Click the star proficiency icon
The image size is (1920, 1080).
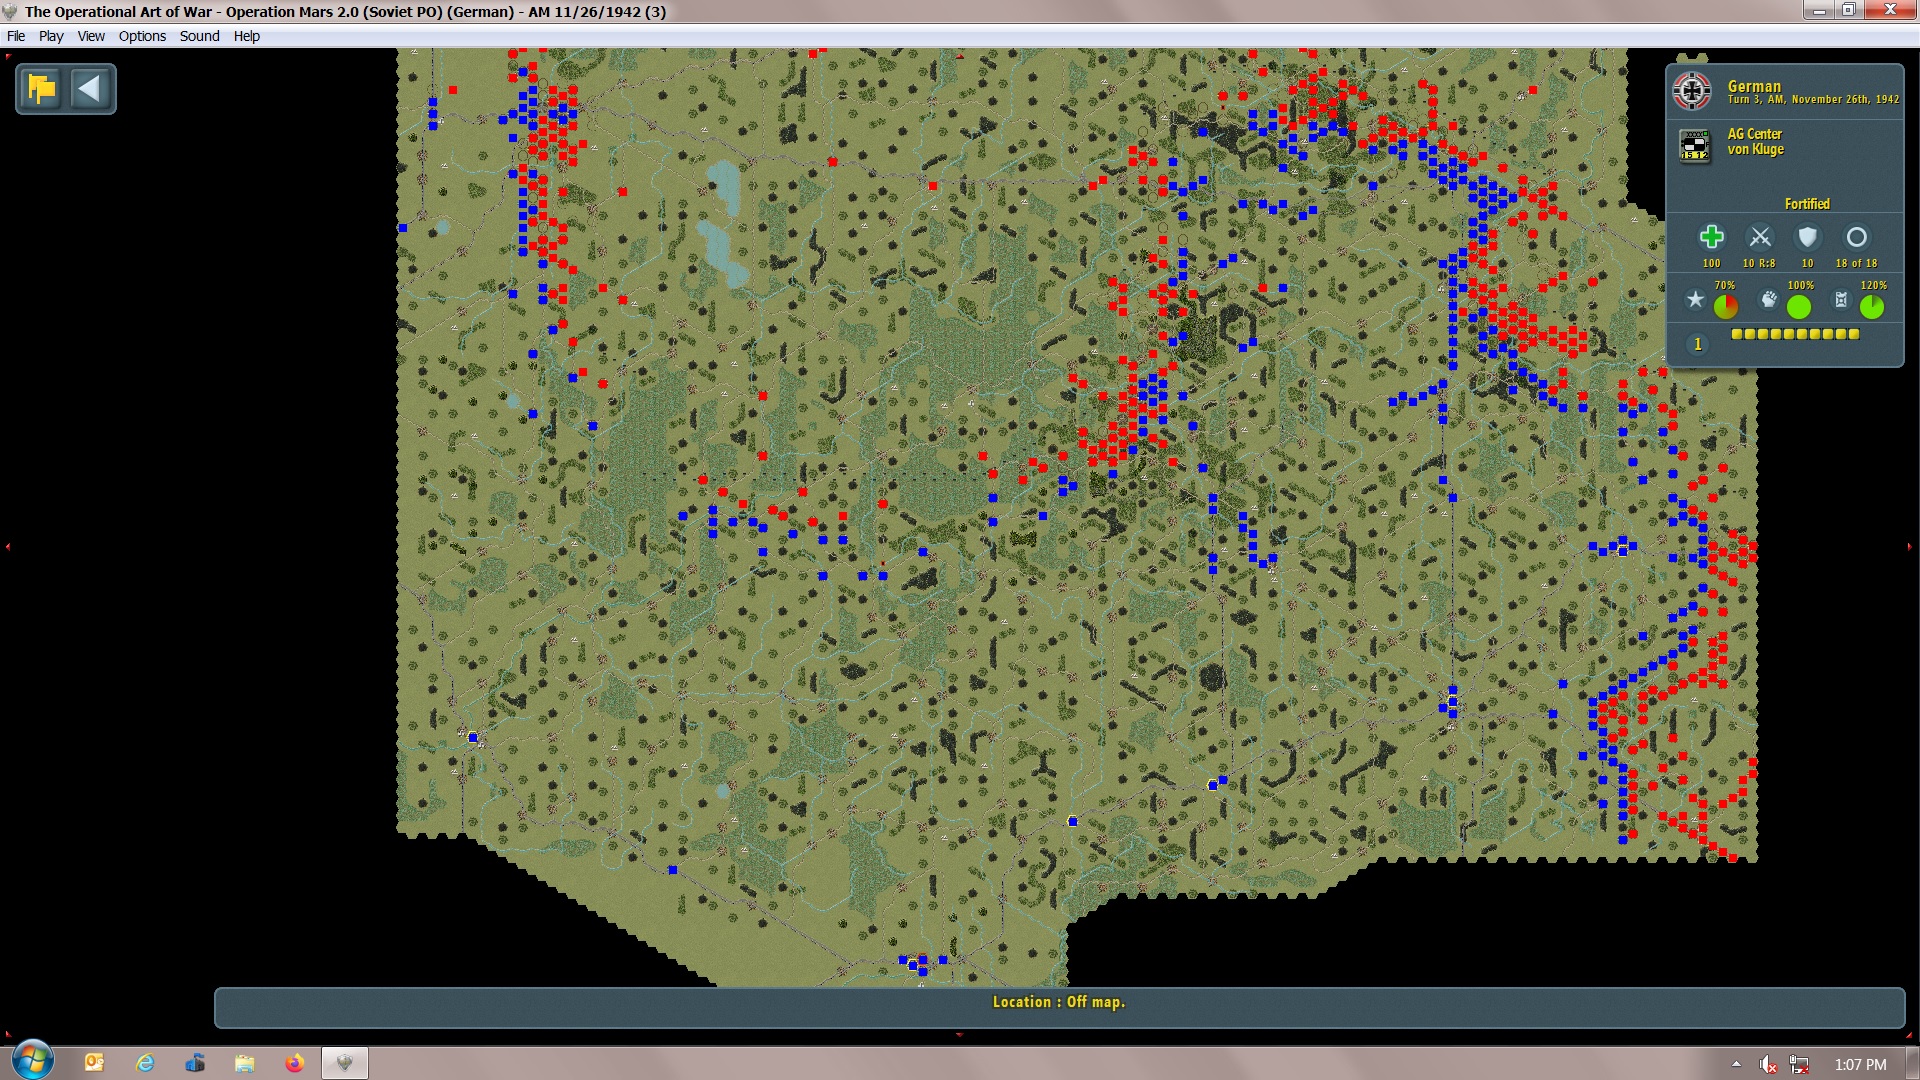[x=1695, y=299]
